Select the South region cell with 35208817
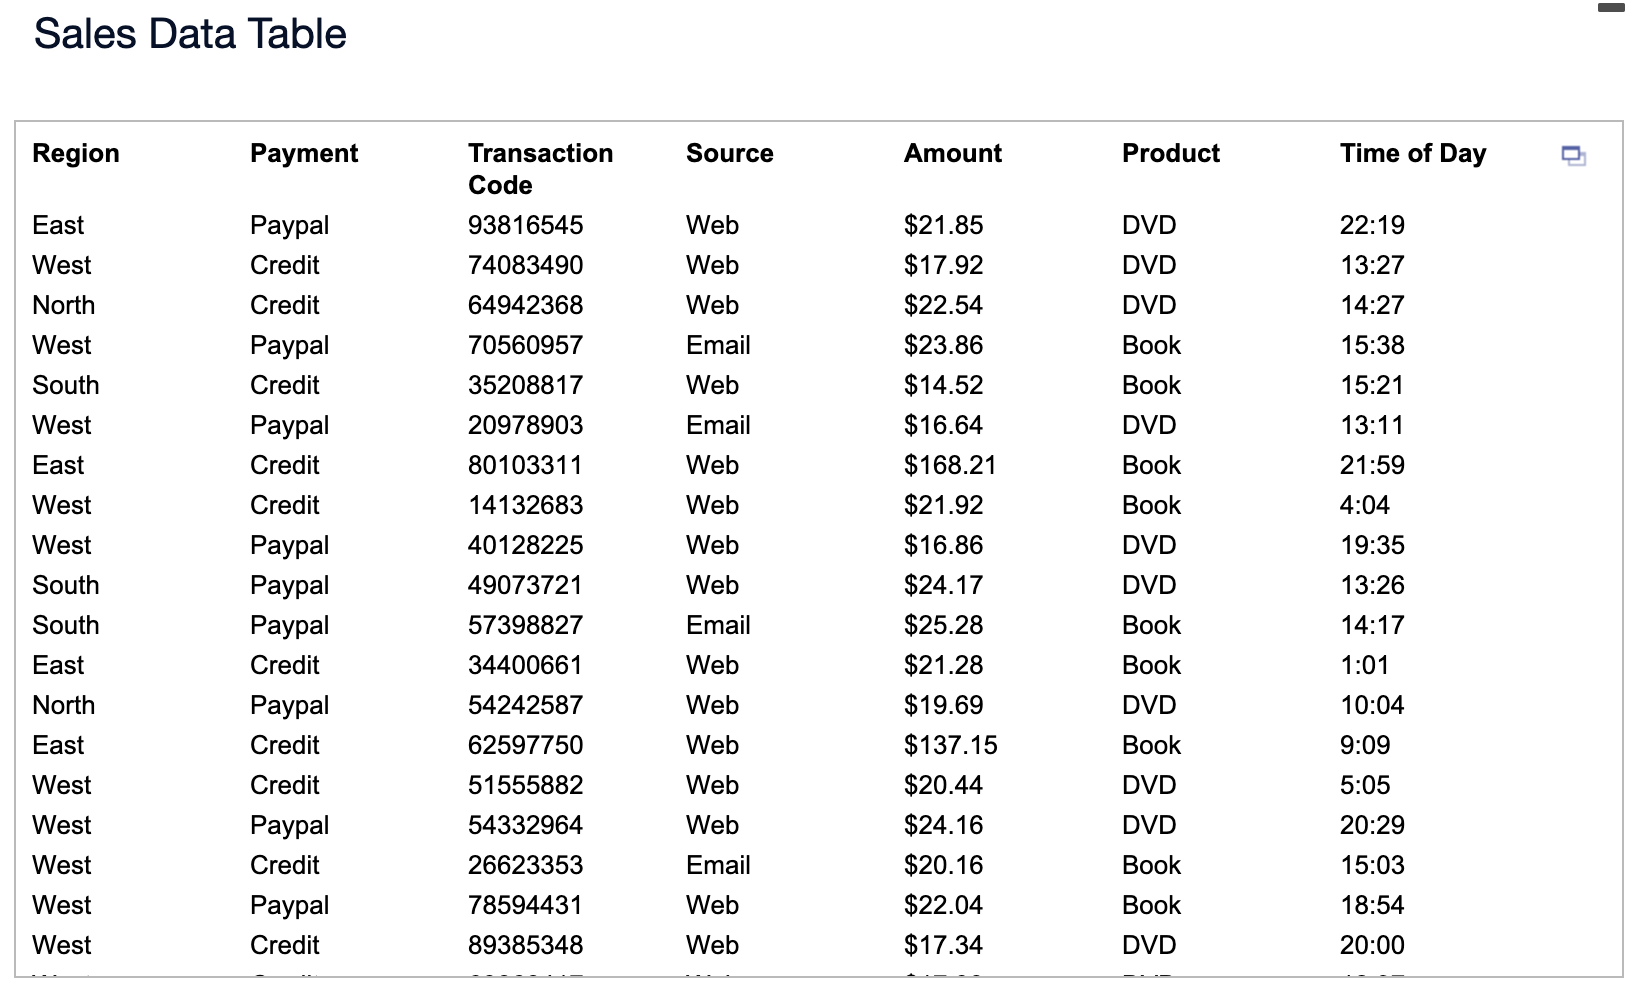 pos(64,385)
